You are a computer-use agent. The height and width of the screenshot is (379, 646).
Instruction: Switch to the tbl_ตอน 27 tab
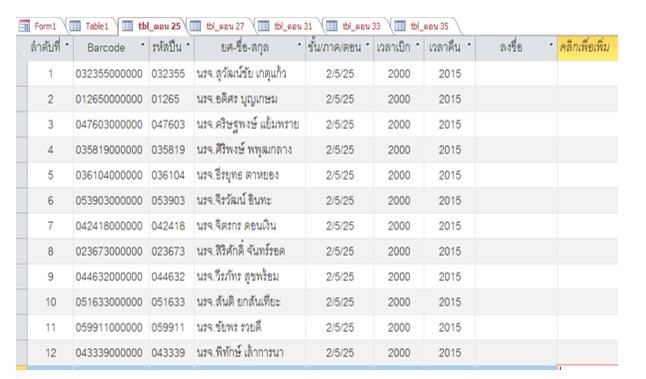coord(220,26)
